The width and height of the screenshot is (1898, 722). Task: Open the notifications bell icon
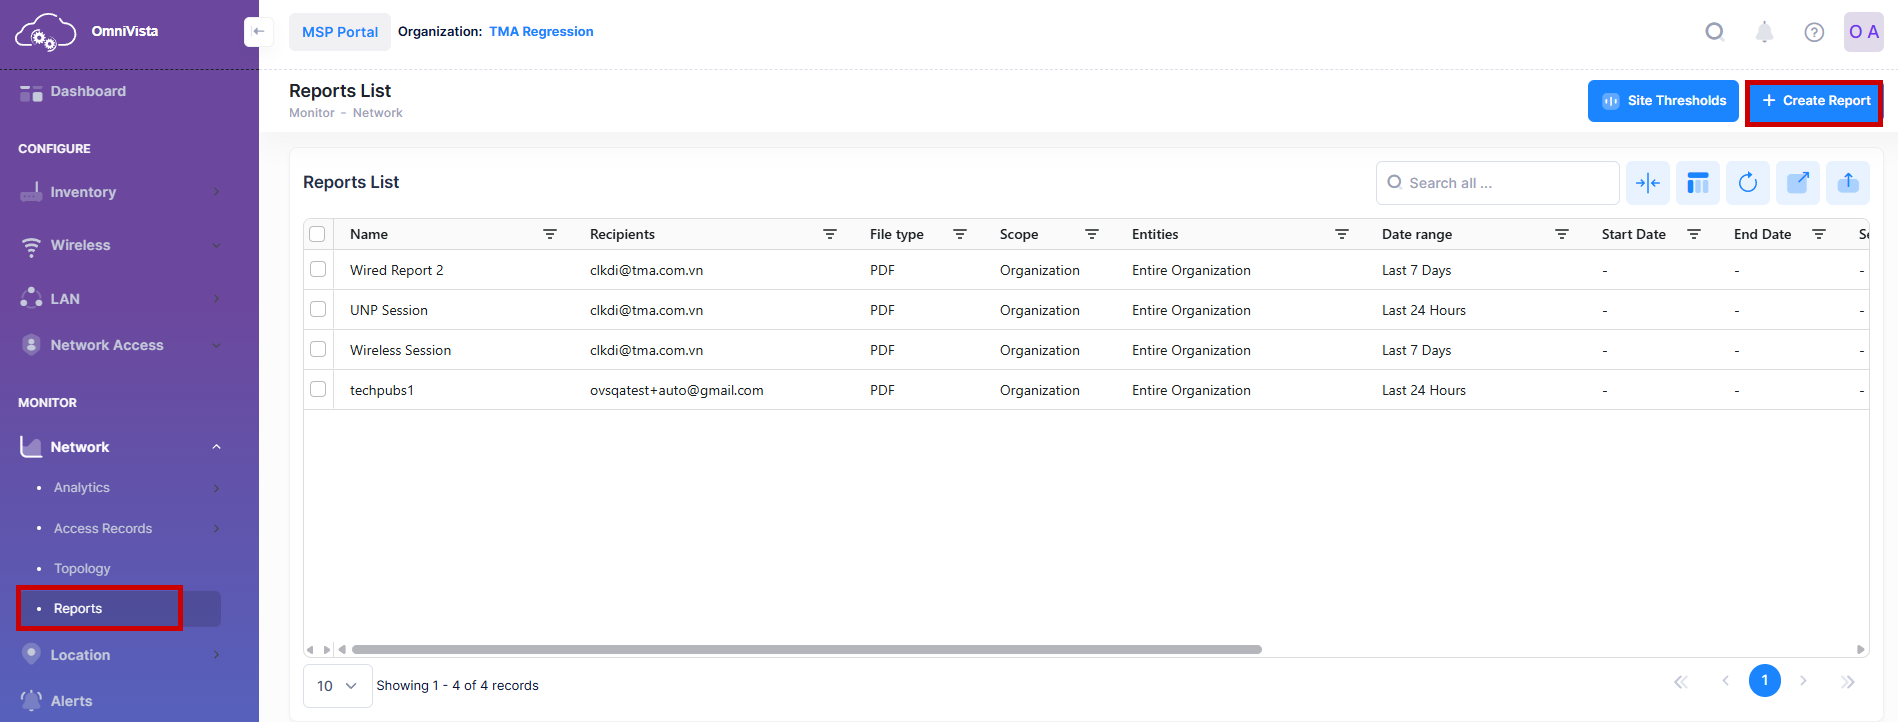click(x=1764, y=32)
